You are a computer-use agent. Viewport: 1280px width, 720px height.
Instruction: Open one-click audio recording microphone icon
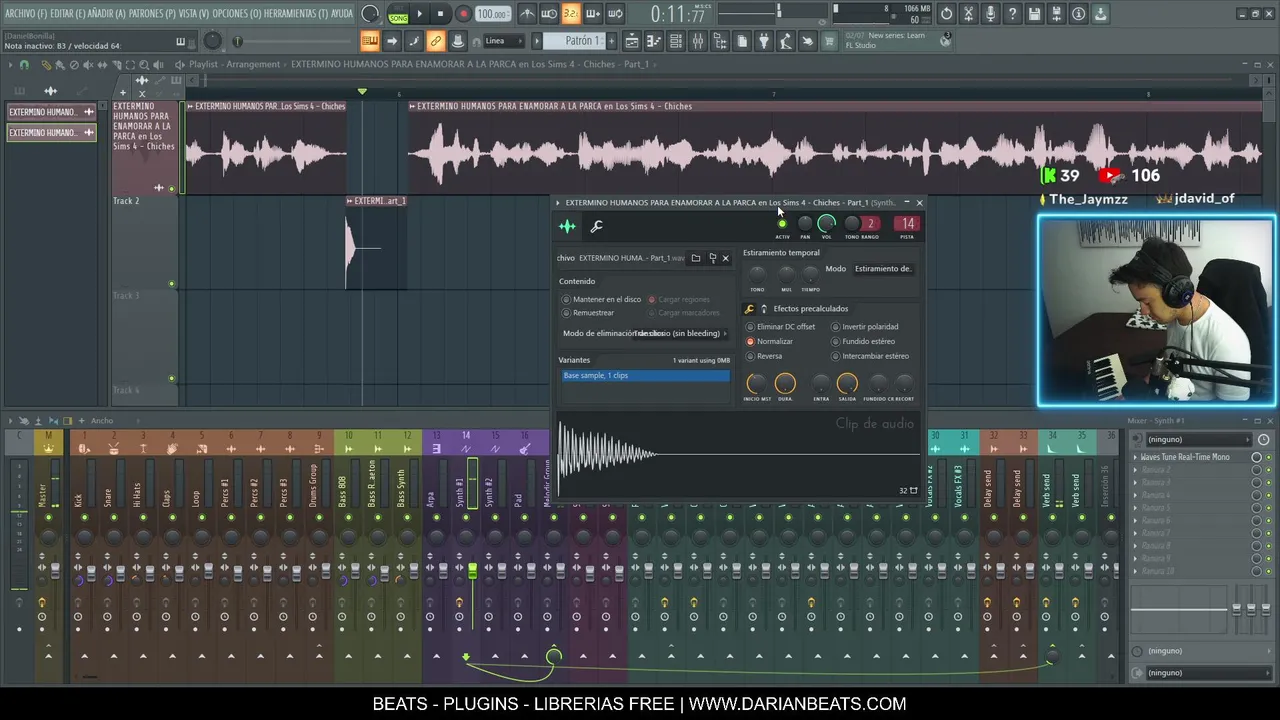pyautogui.click(x=990, y=14)
